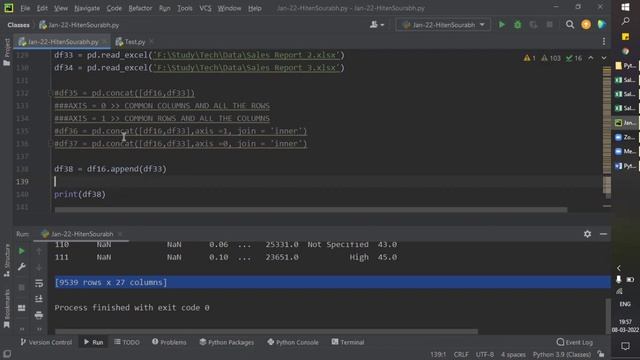
Task: Open the Event Log
Action: [575, 342]
